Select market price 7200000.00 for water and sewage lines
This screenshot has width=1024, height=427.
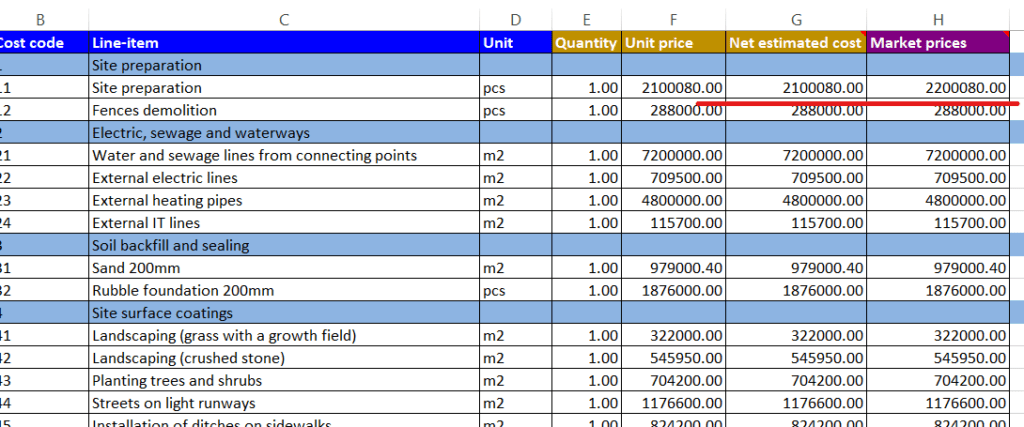[938, 155]
